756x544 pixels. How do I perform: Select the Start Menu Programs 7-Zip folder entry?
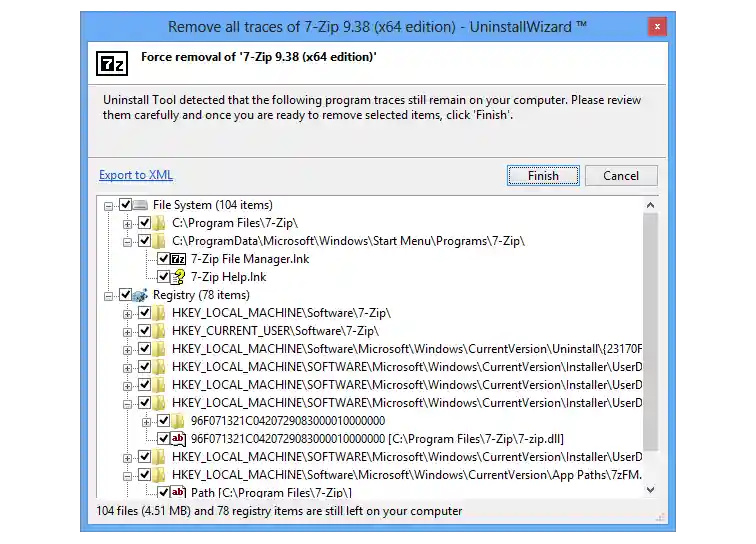348,241
